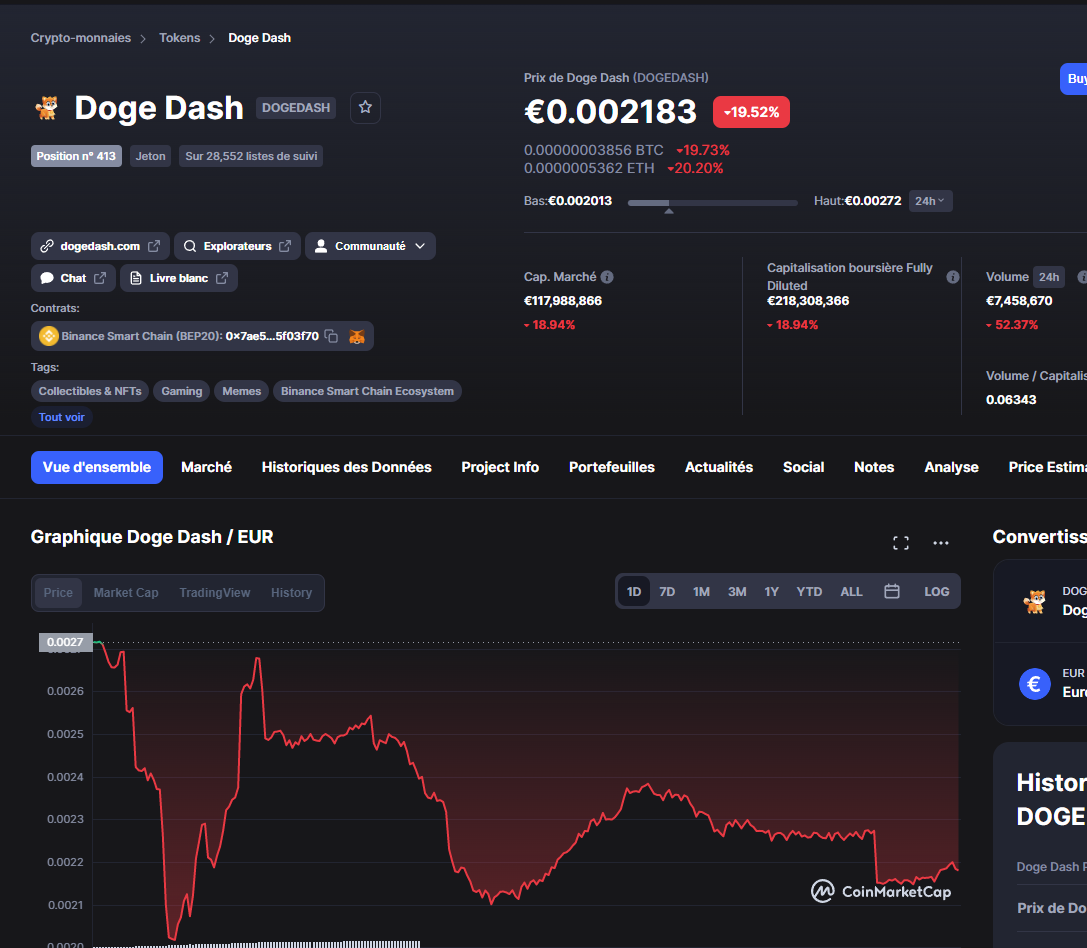Open the chart calendar date picker

pos(892,592)
